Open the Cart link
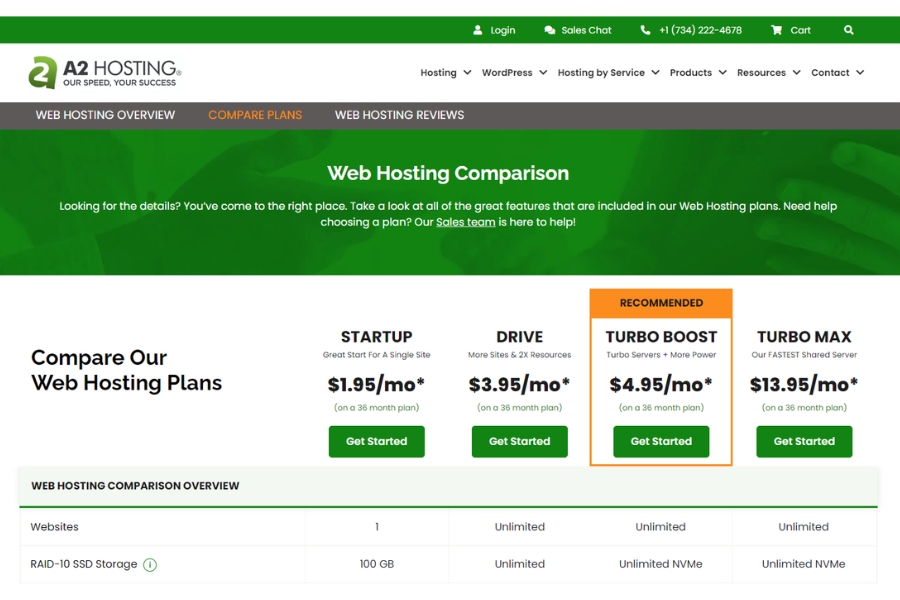The image size is (900, 600). (x=800, y=30)
